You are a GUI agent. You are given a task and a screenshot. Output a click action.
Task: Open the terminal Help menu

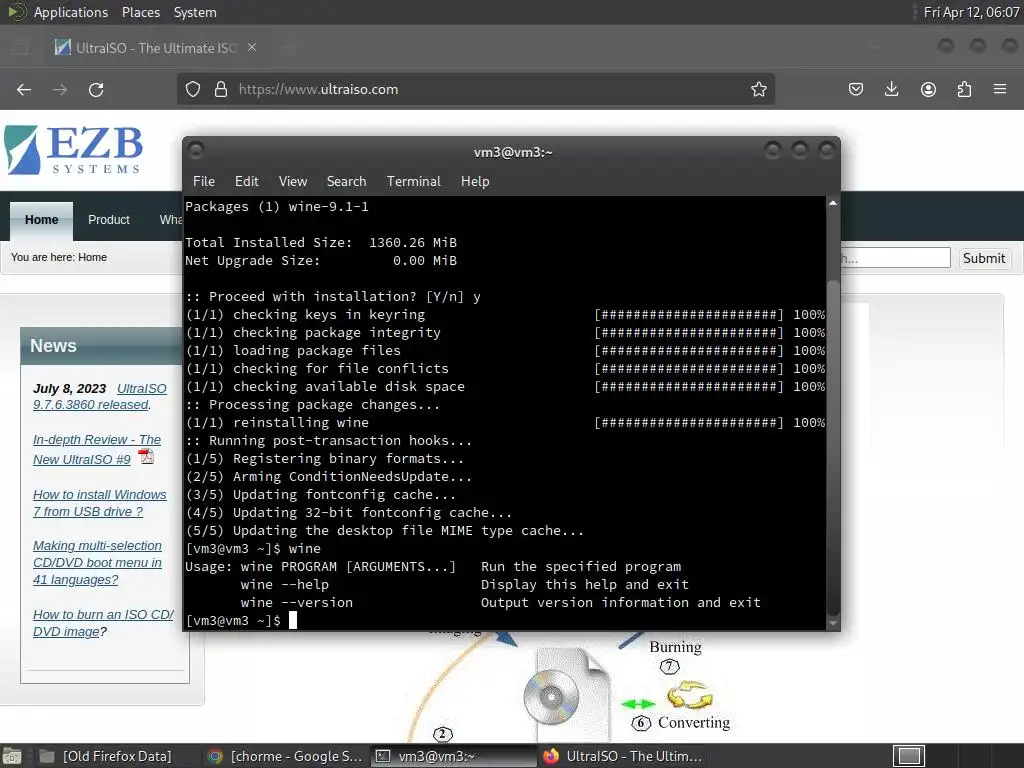pyautogui.click(x=475, y=182)
